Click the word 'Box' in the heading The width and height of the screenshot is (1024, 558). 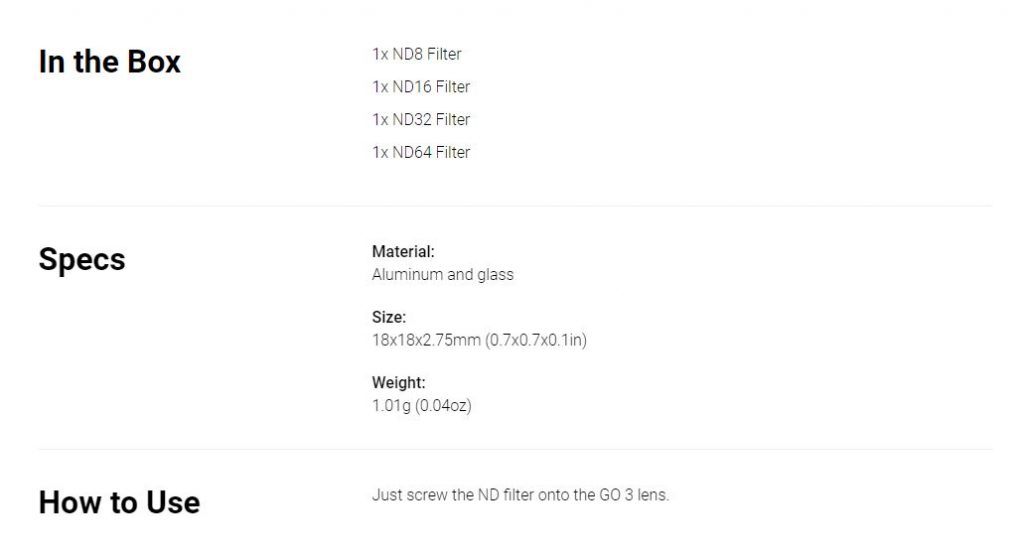click(153, 62)
